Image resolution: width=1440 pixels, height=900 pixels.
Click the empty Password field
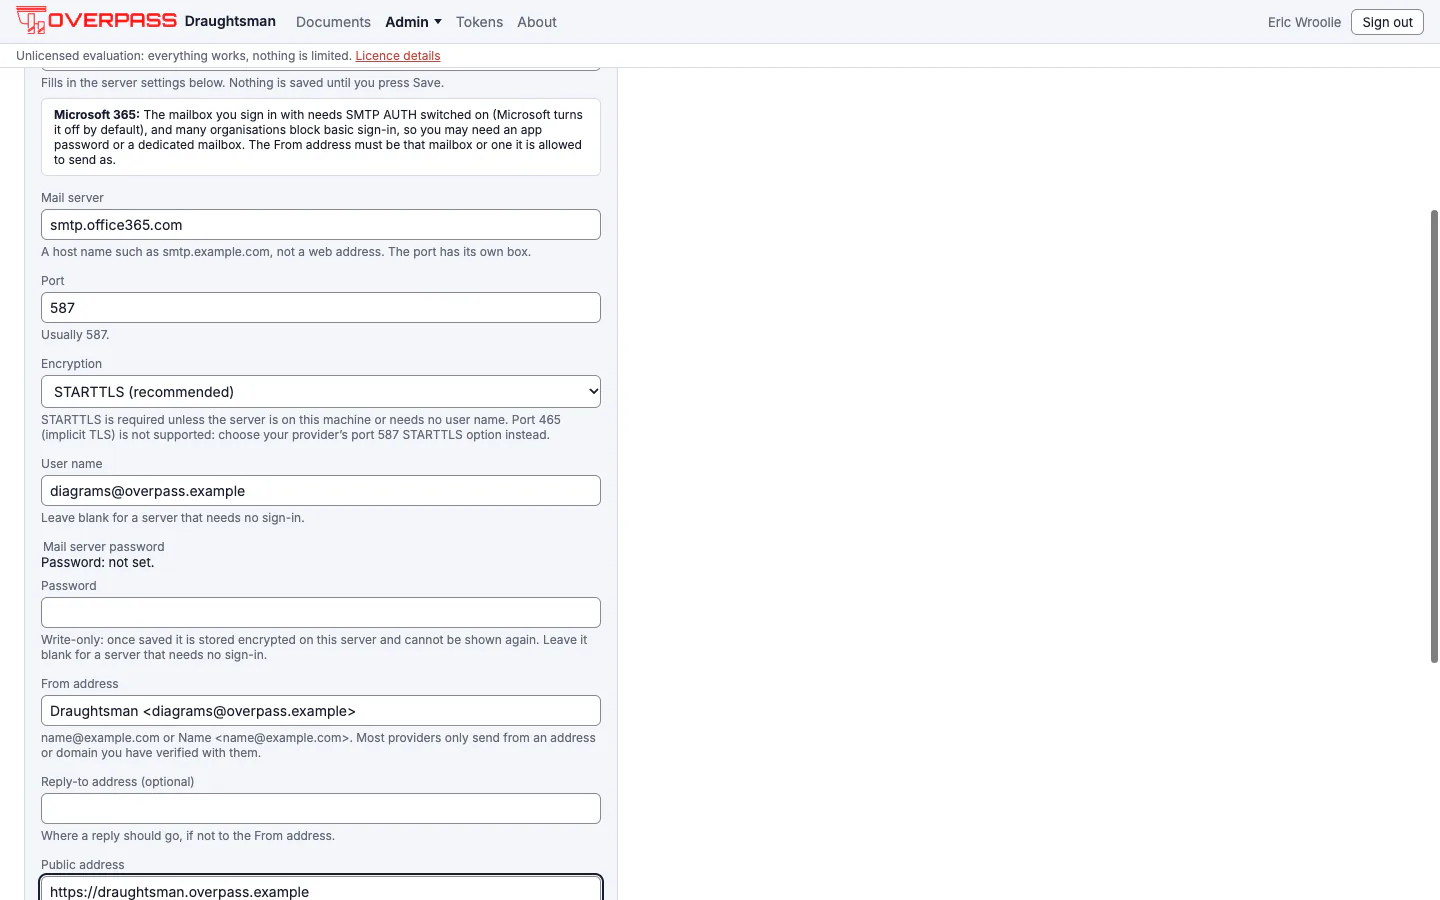point(321,613)
